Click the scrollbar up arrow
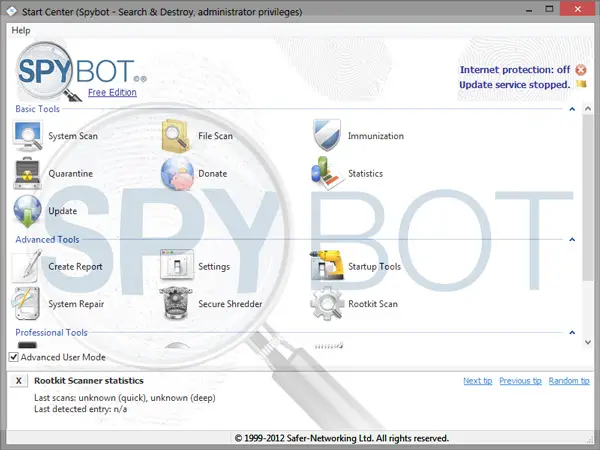 tap(588, 109)
